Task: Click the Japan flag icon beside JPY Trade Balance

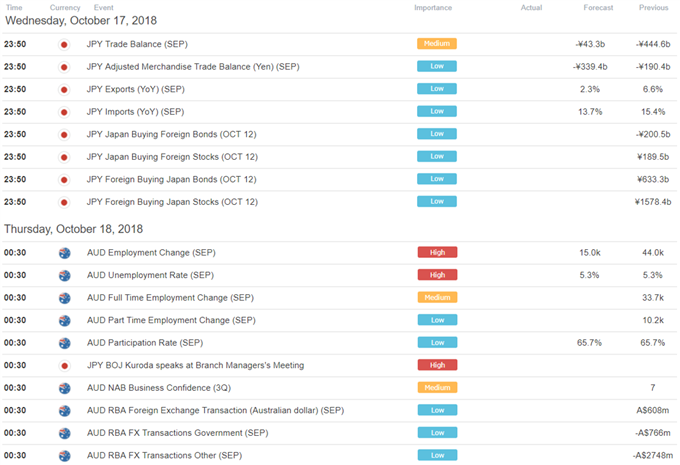Action: click(64, 45)
